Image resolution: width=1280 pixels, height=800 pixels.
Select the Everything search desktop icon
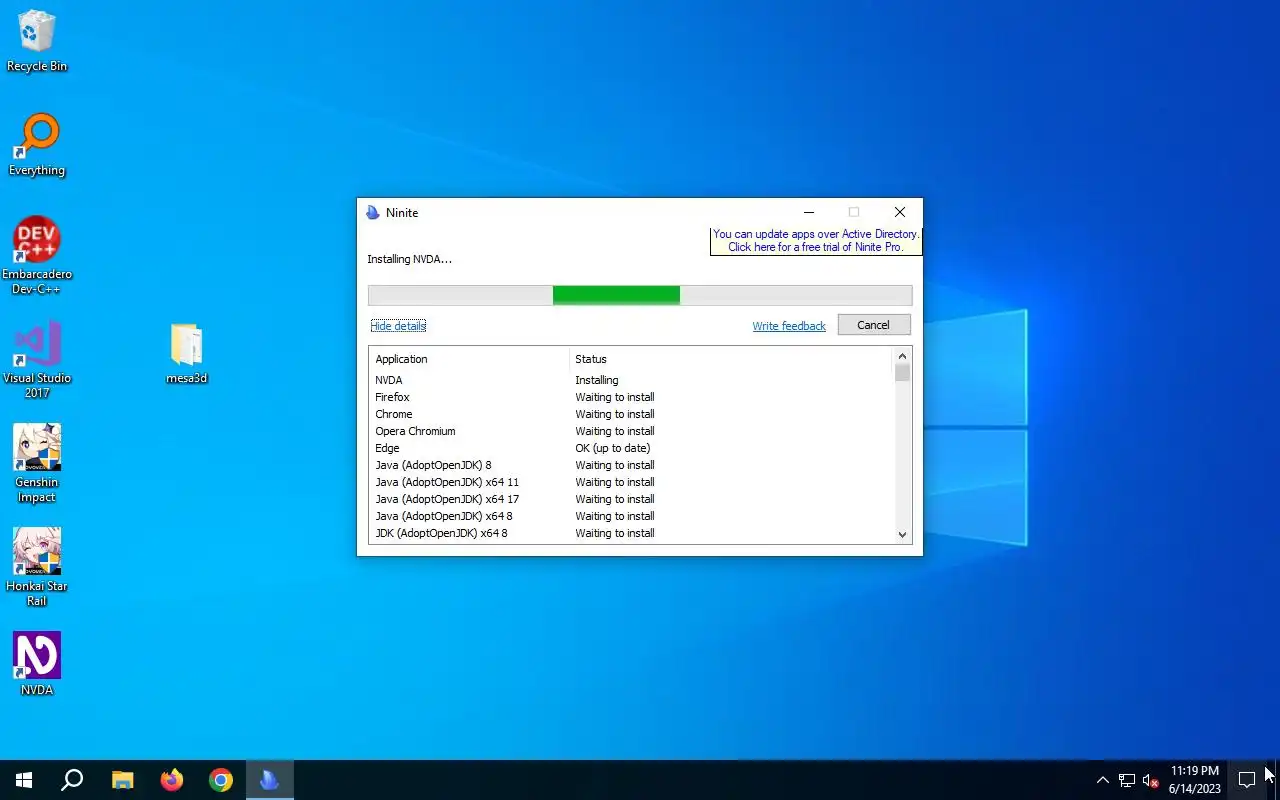pyautogui.click(x=37, y=145)
